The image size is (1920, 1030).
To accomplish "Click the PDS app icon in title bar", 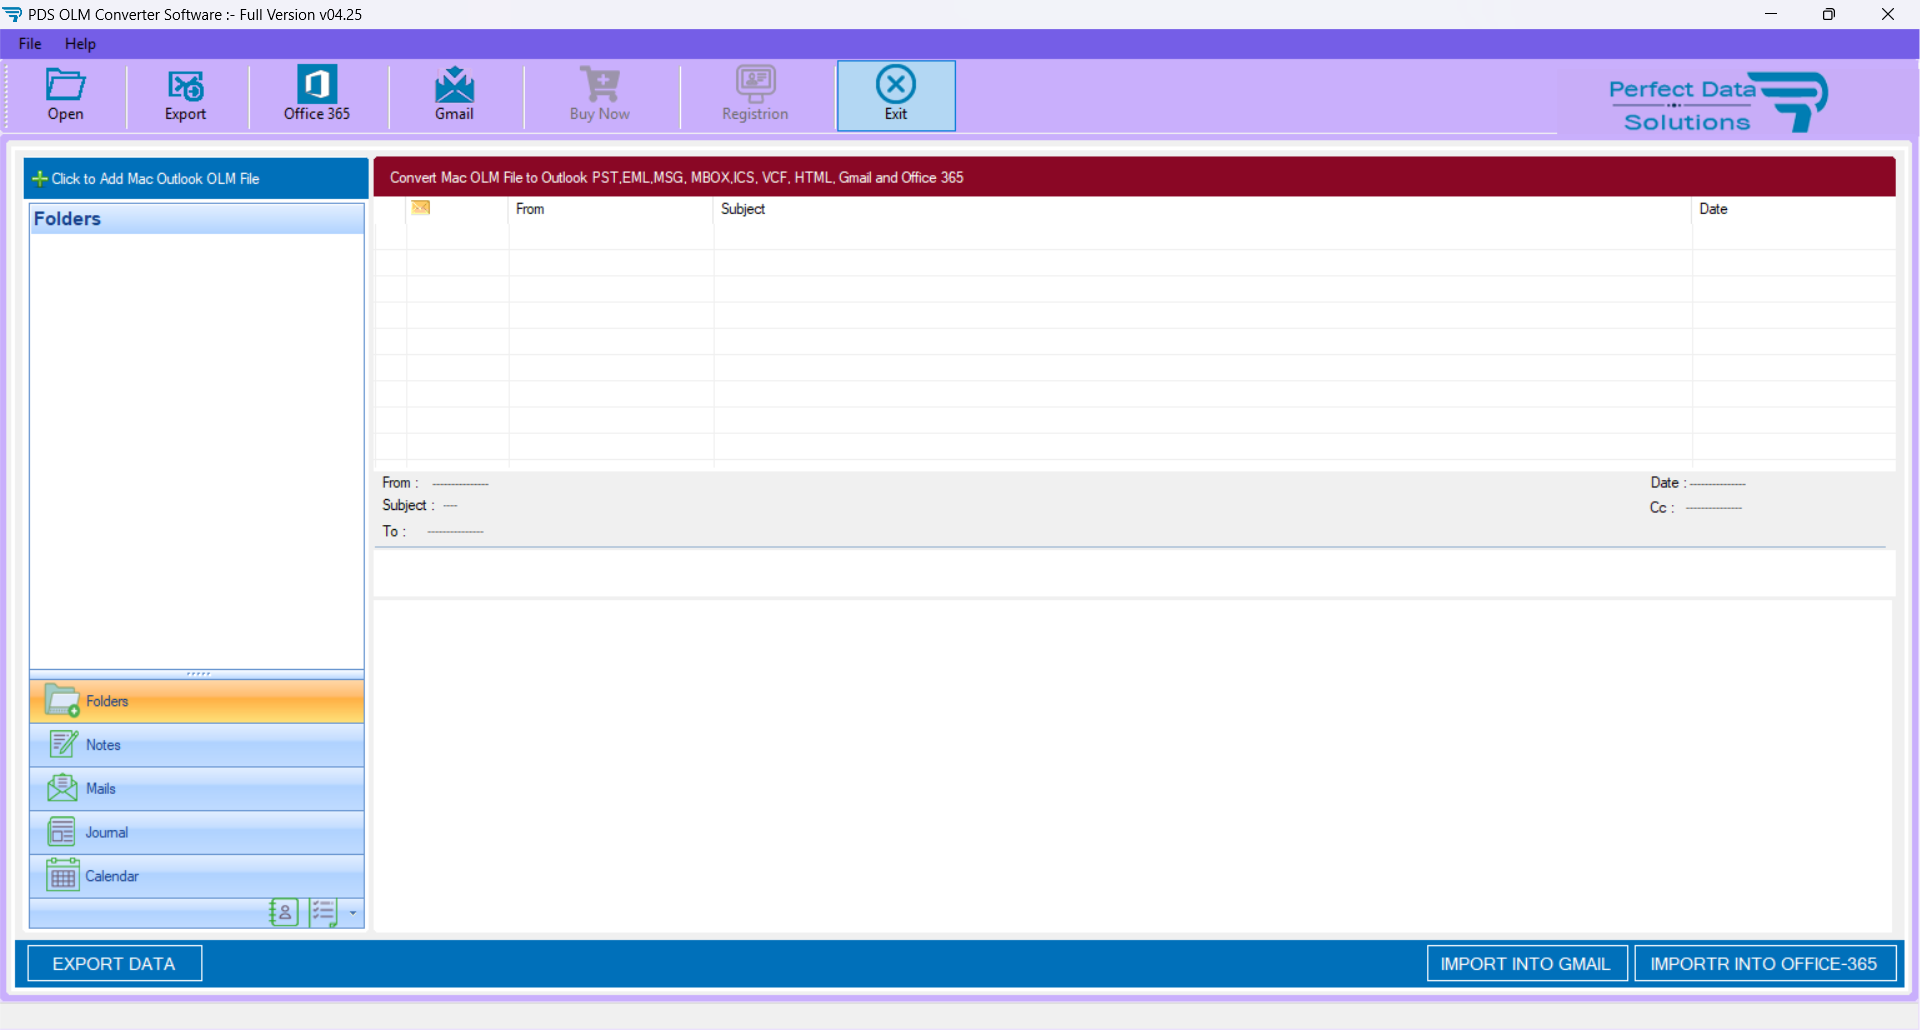I will (x=12, y=14).
